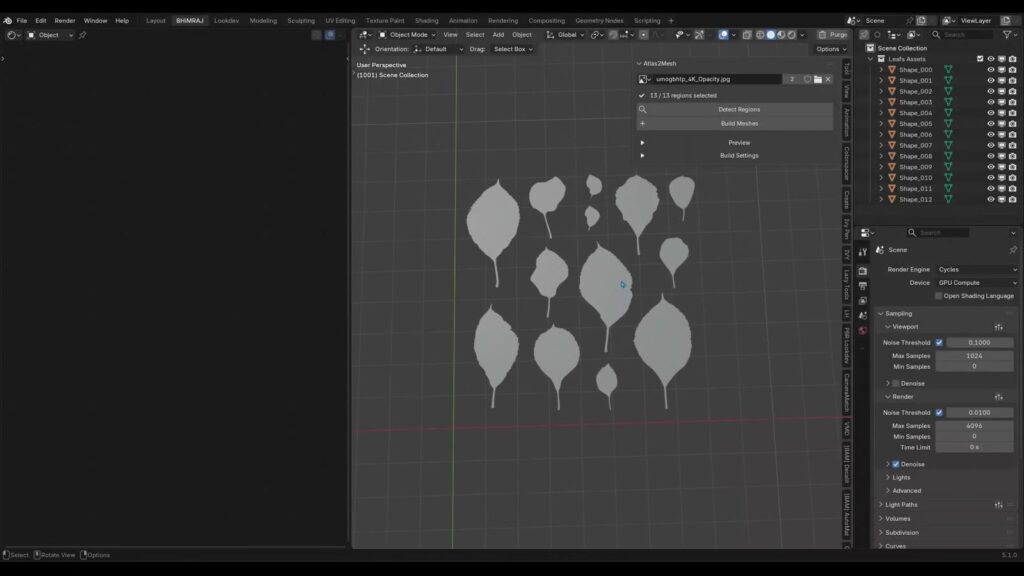Click the Detect Regions button

(x=735, y=110)
